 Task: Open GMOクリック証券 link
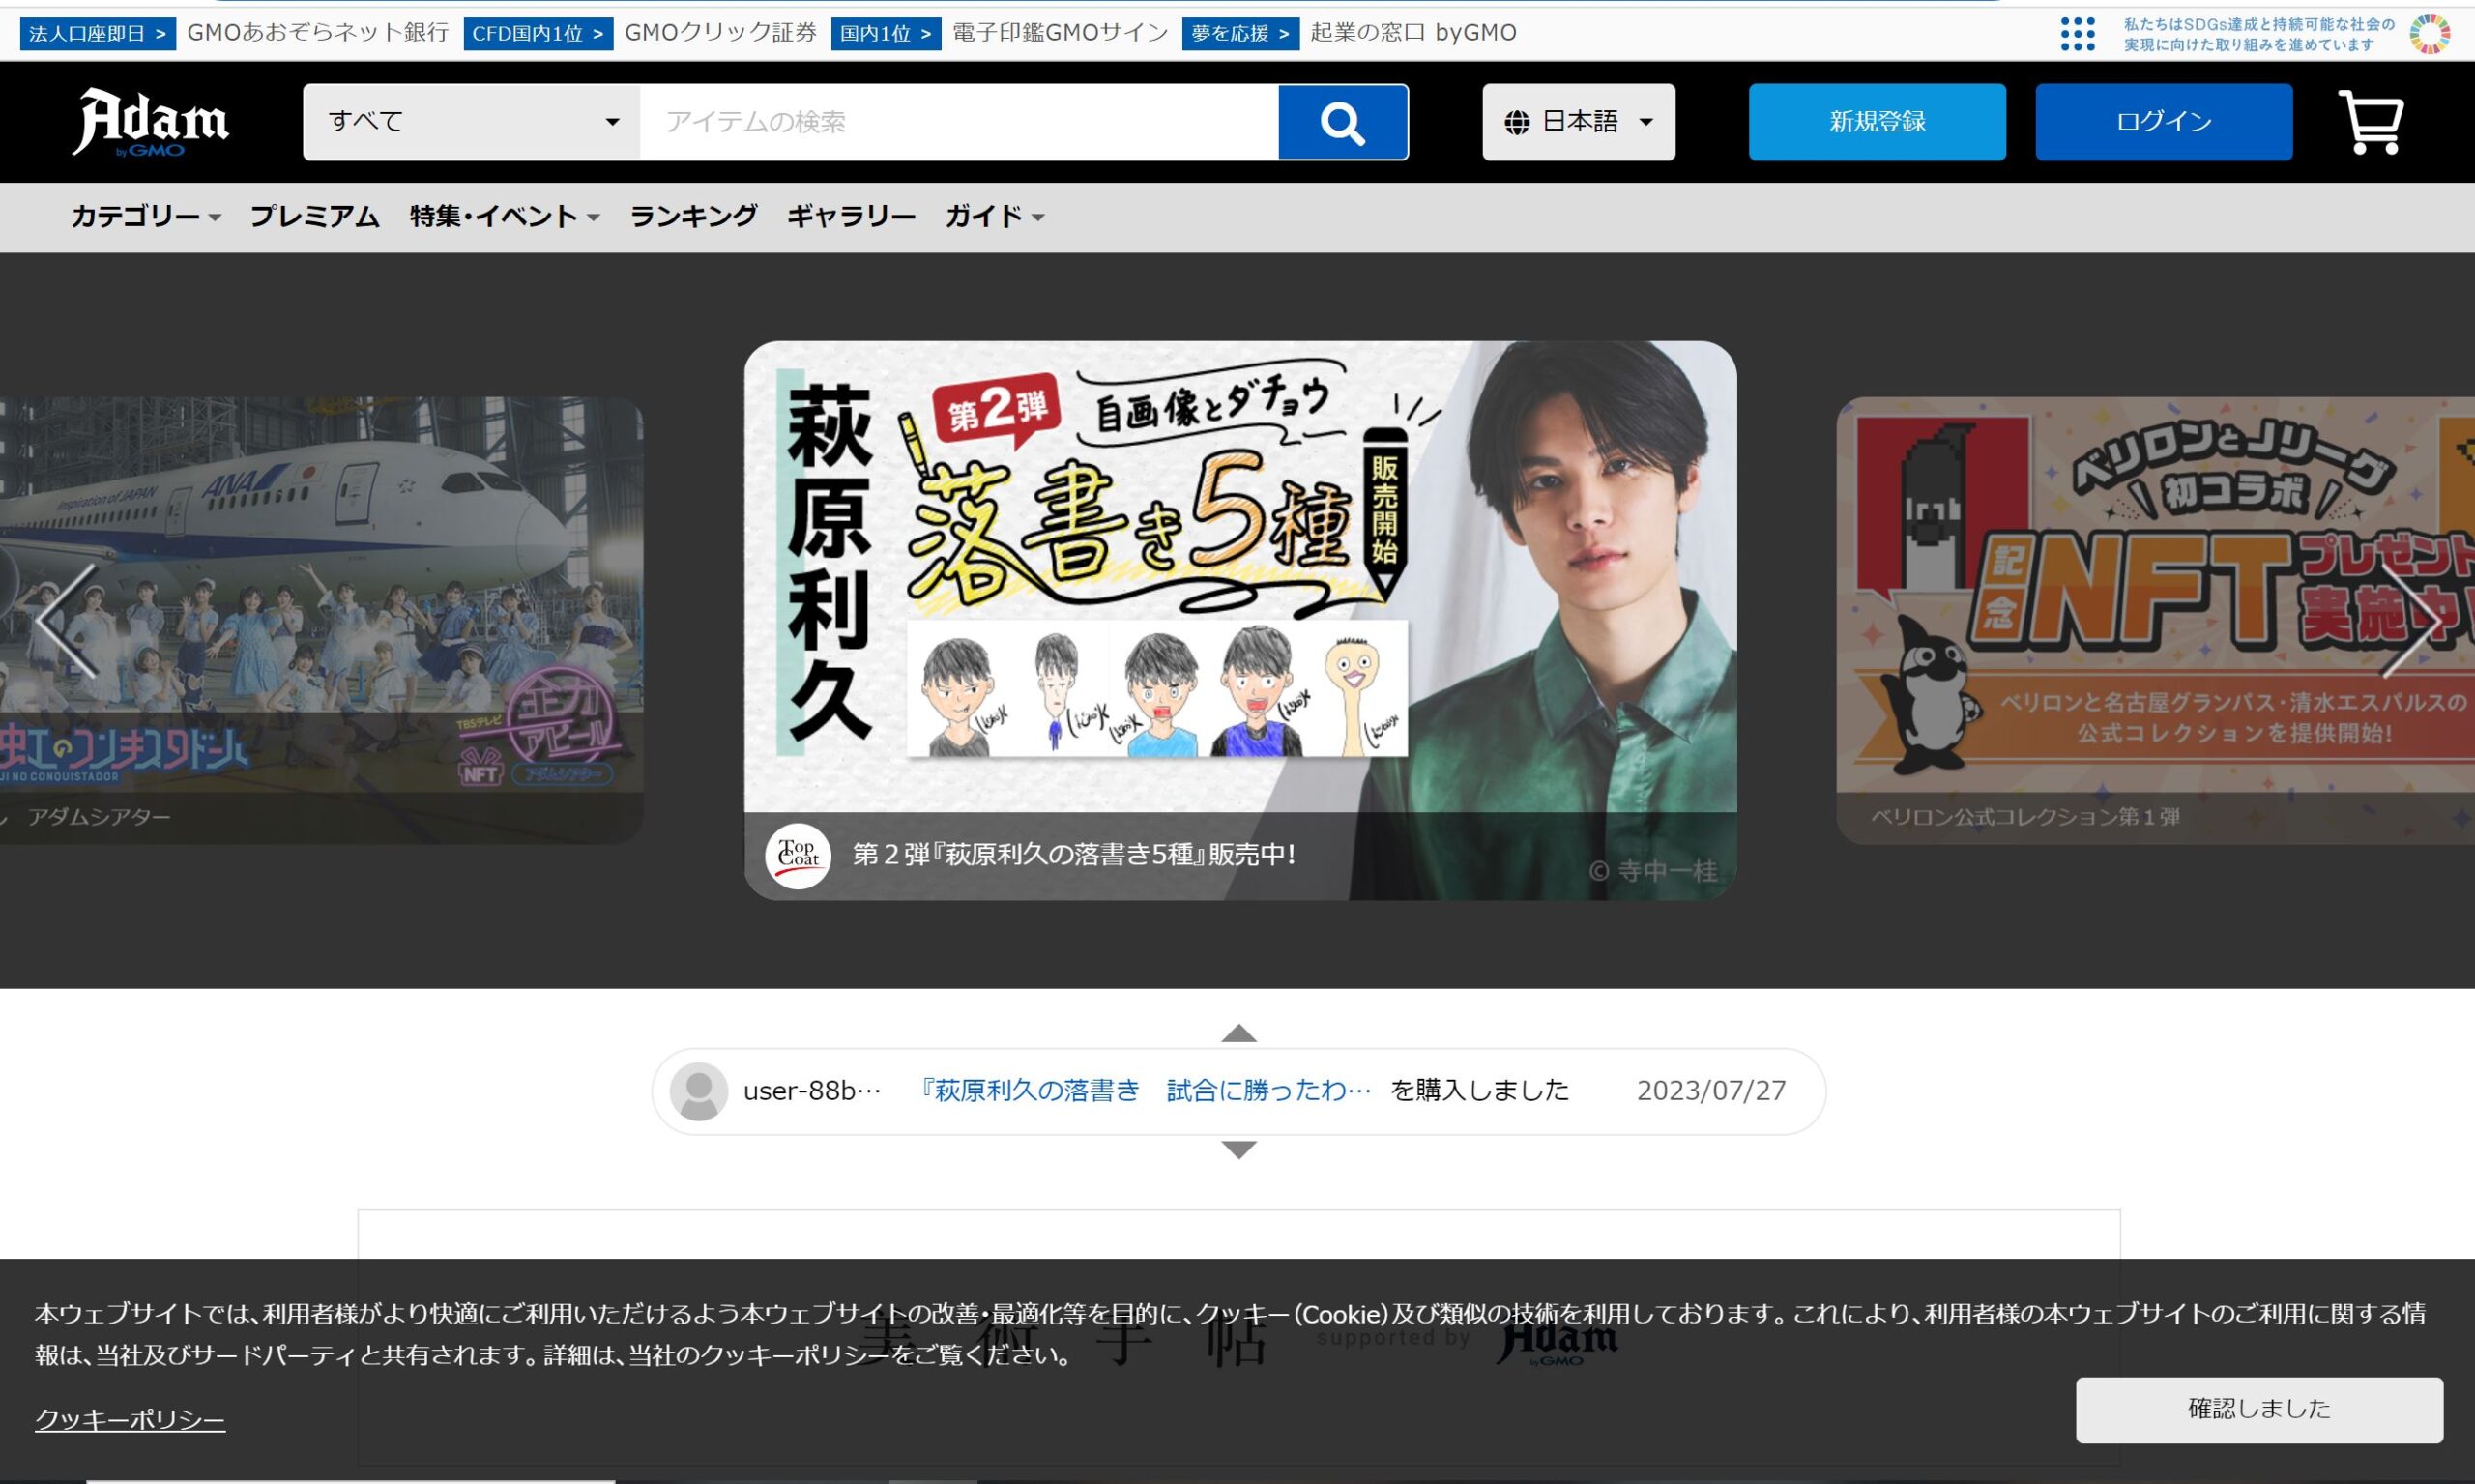point(720,33)
